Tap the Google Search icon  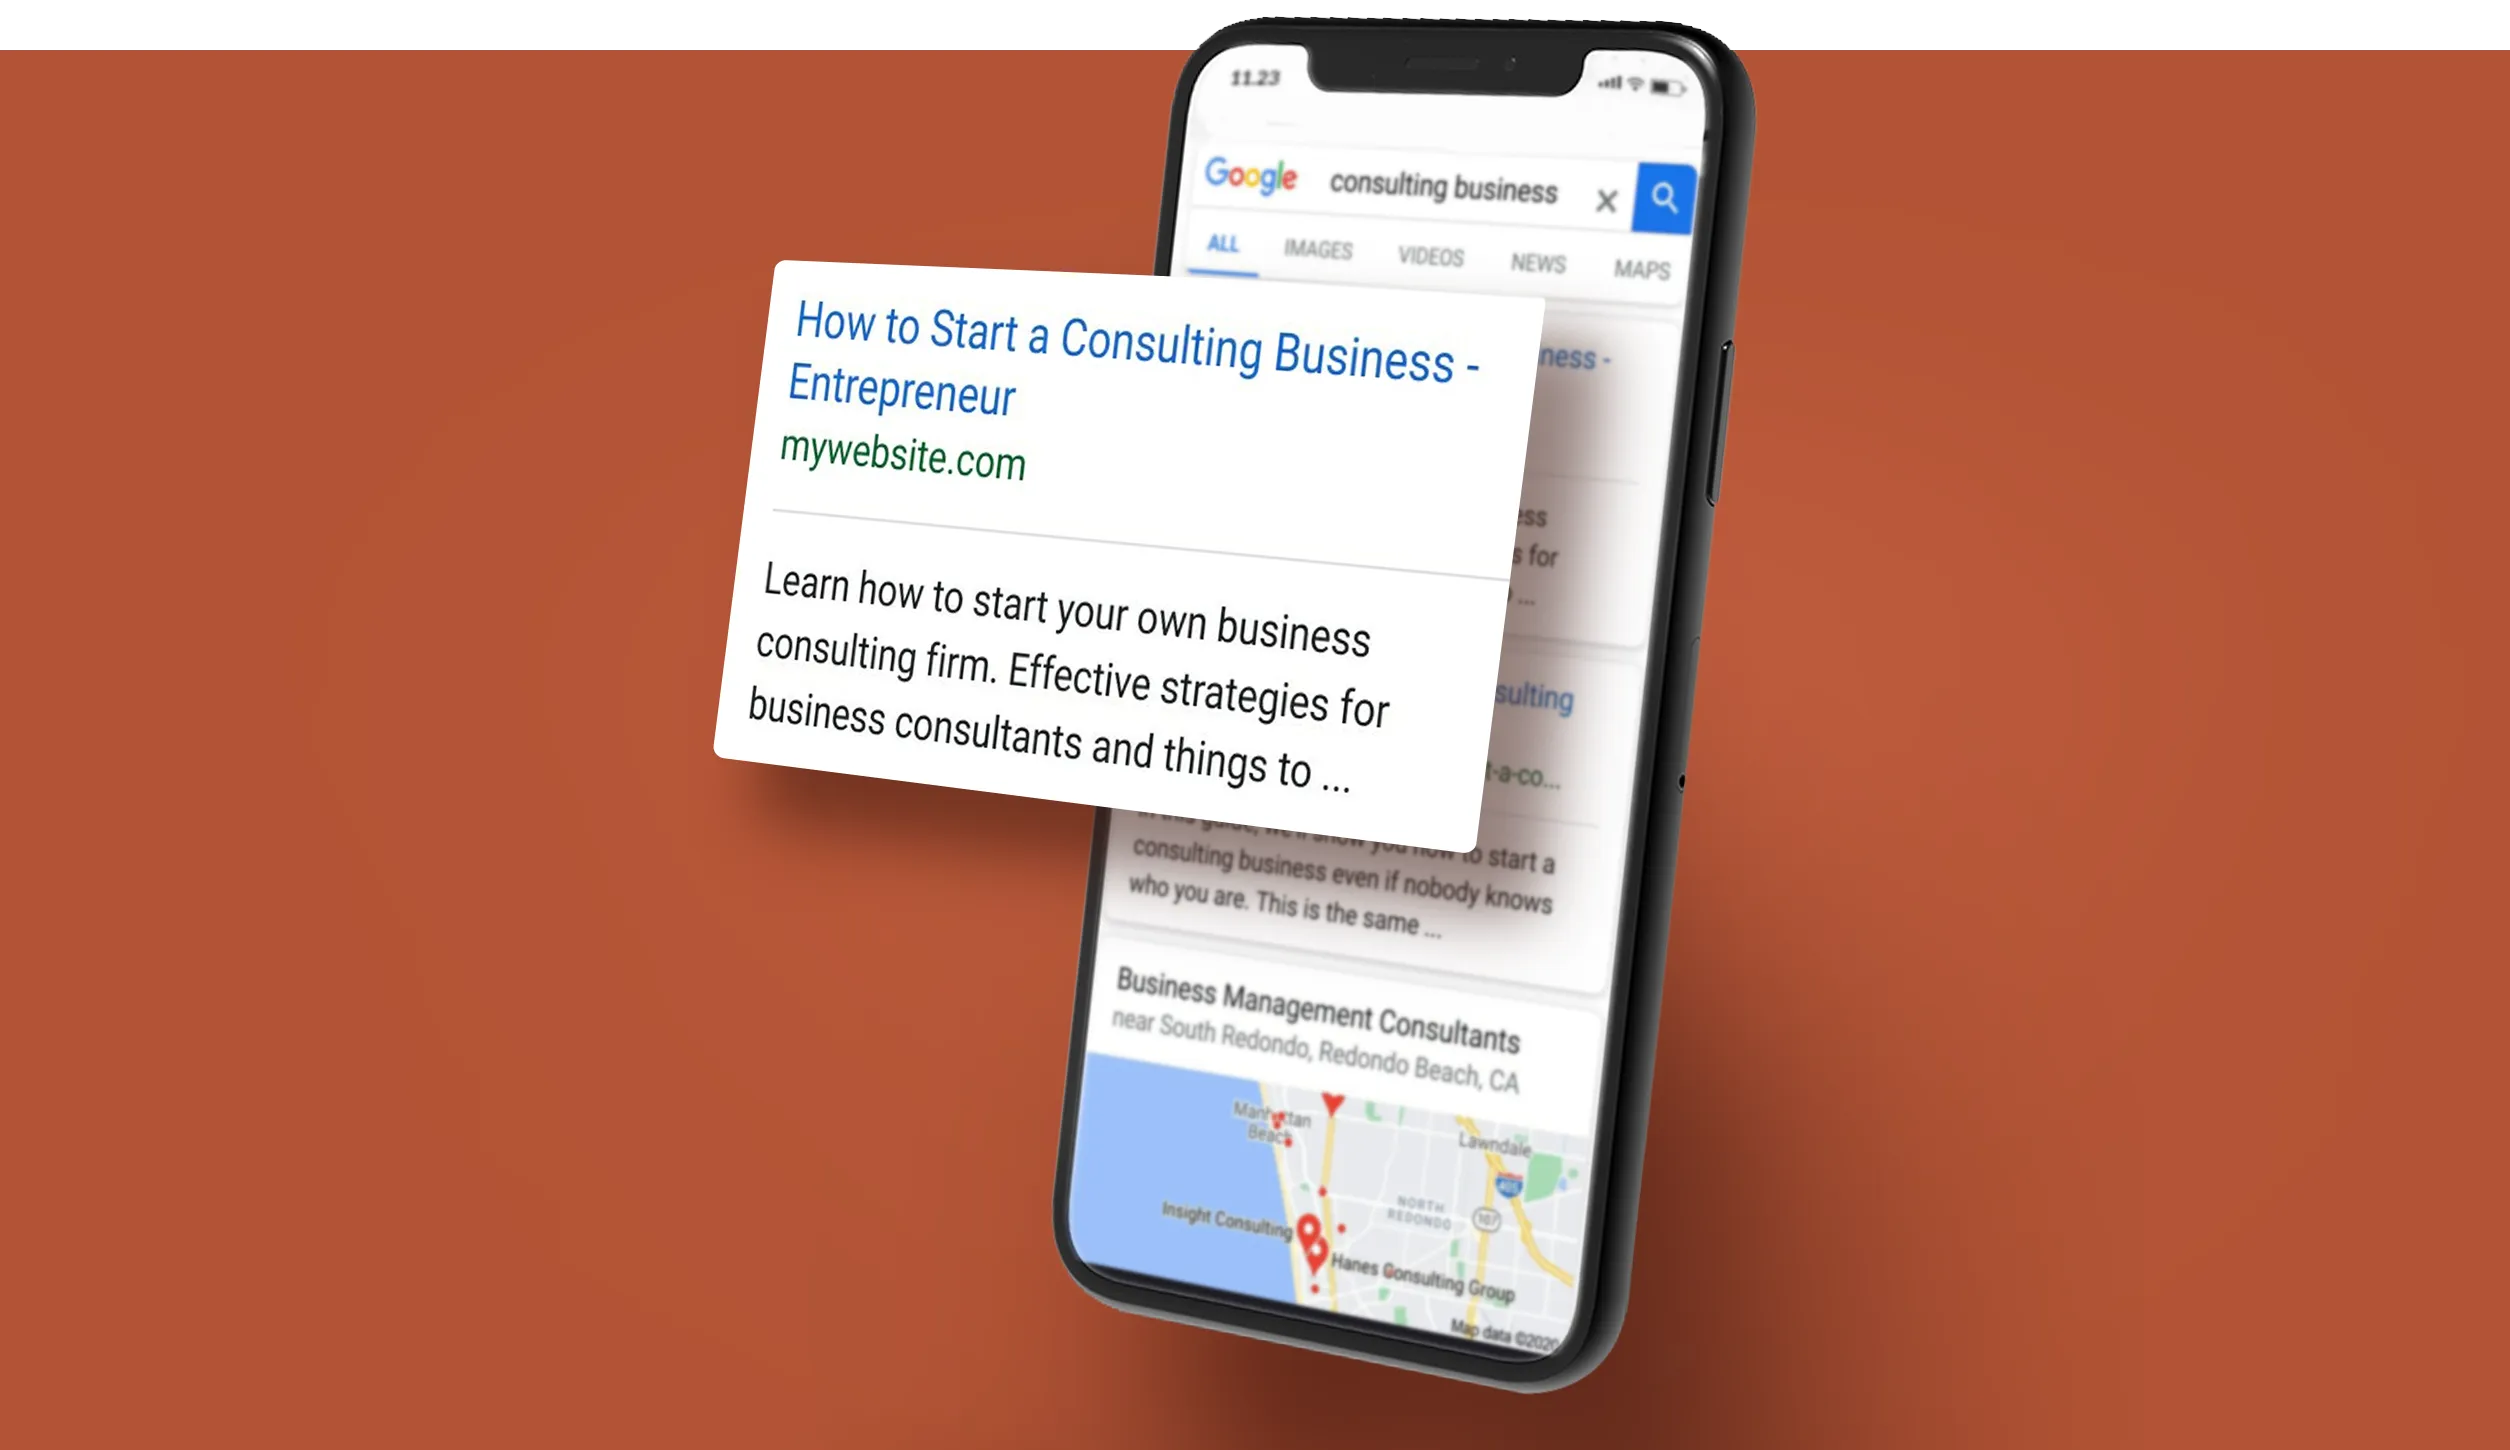coord(1662,195)
